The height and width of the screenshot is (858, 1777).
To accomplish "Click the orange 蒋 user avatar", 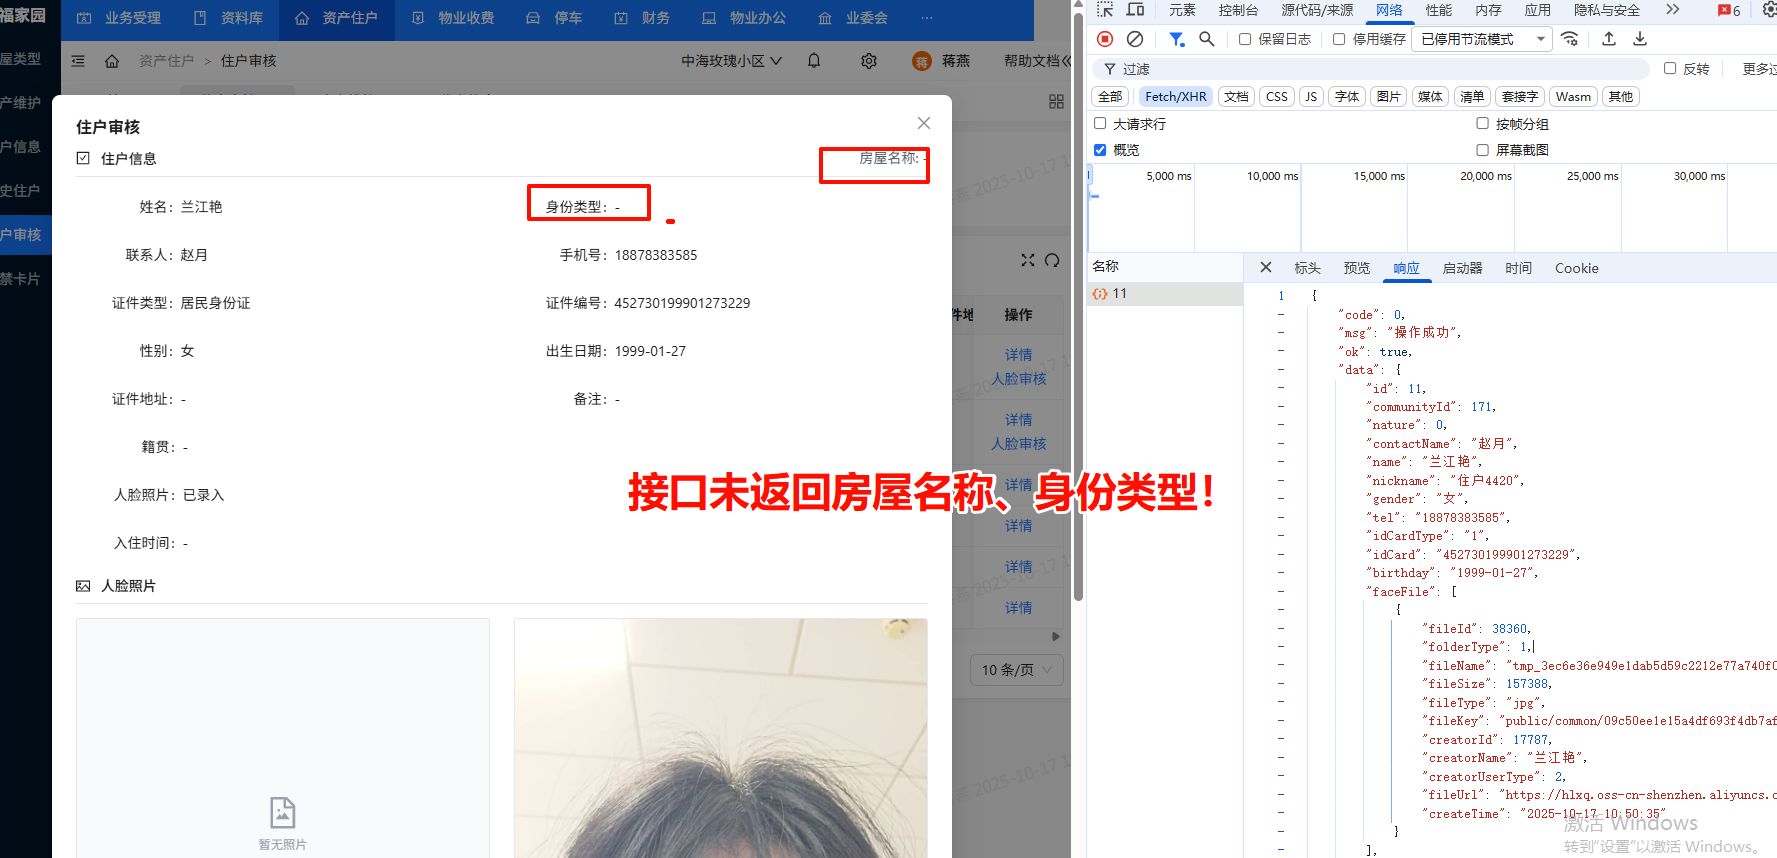I will 921,61.
